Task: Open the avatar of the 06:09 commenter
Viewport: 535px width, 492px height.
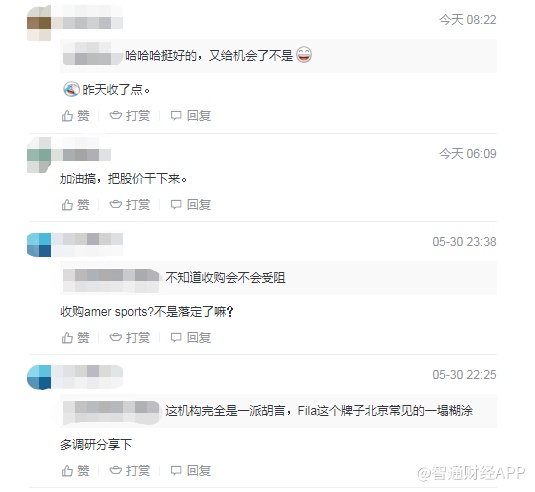Action: [39, 155]
